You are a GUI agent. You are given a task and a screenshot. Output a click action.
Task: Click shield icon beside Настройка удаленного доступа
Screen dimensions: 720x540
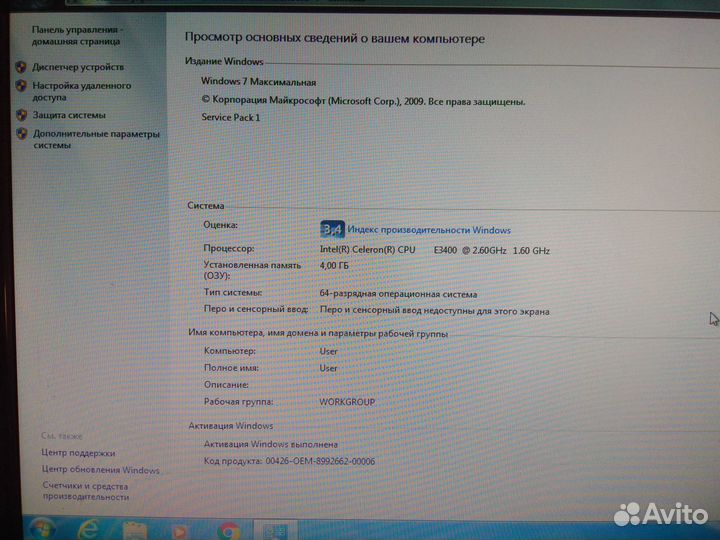click(21, 86)
